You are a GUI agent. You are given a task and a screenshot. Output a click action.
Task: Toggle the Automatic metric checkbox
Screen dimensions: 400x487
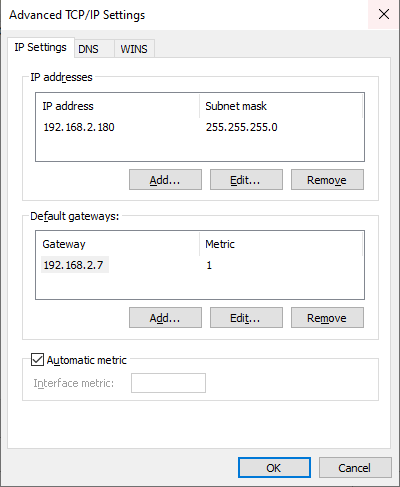[37, 360]
